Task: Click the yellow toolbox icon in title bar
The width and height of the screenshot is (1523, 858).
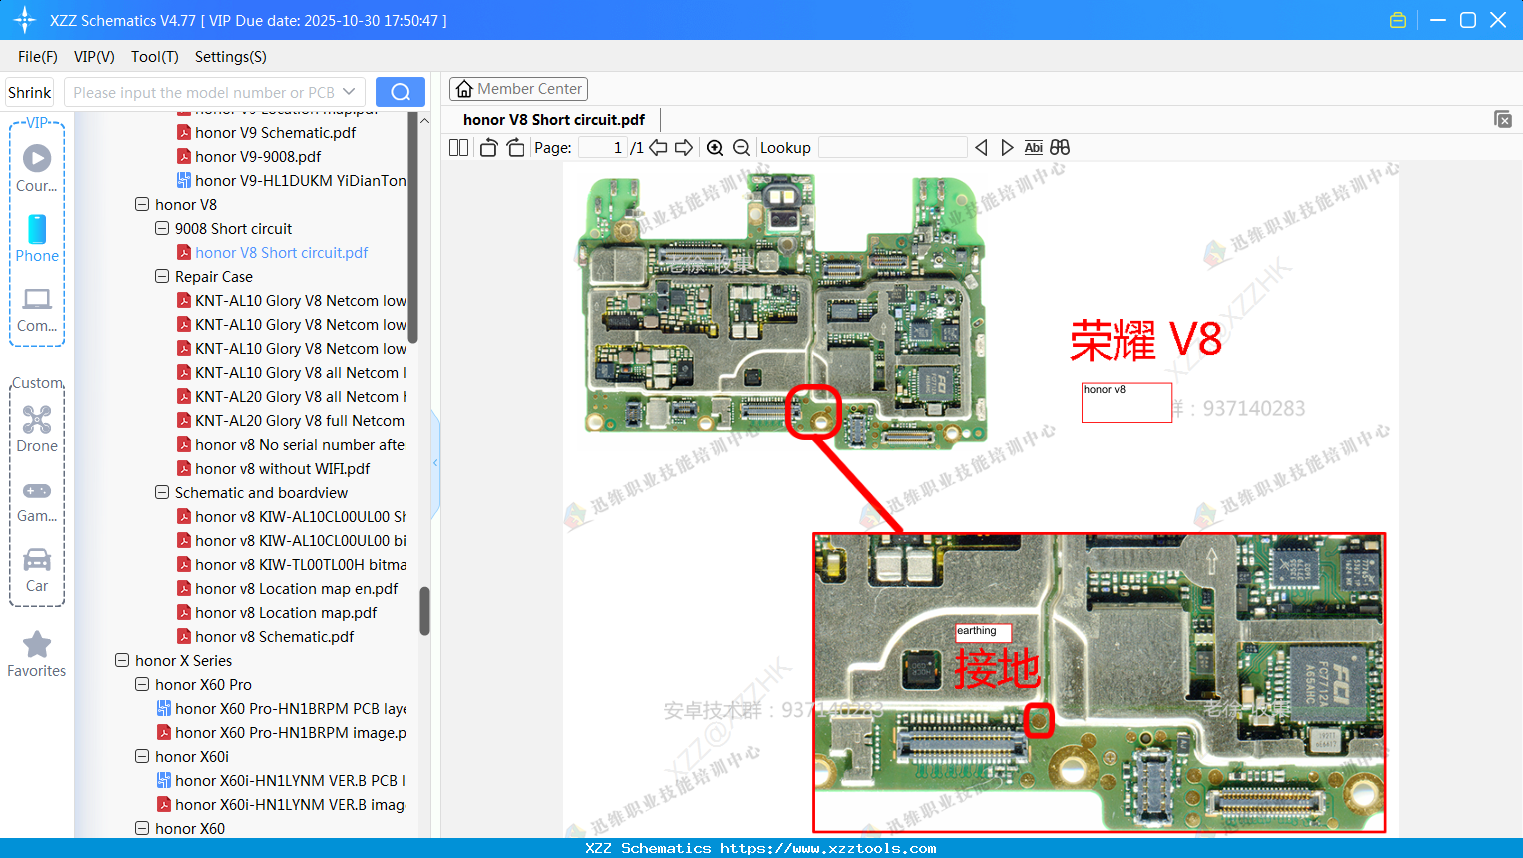Action: 1398,20
